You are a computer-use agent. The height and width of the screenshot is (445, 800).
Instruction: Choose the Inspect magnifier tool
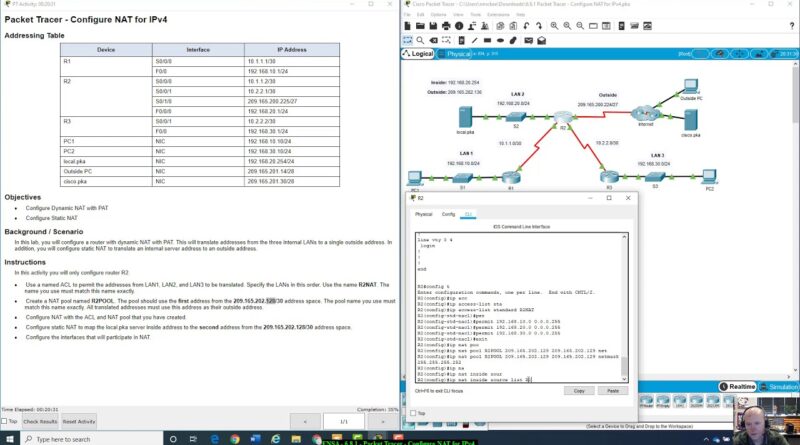(x=420, y=40)
